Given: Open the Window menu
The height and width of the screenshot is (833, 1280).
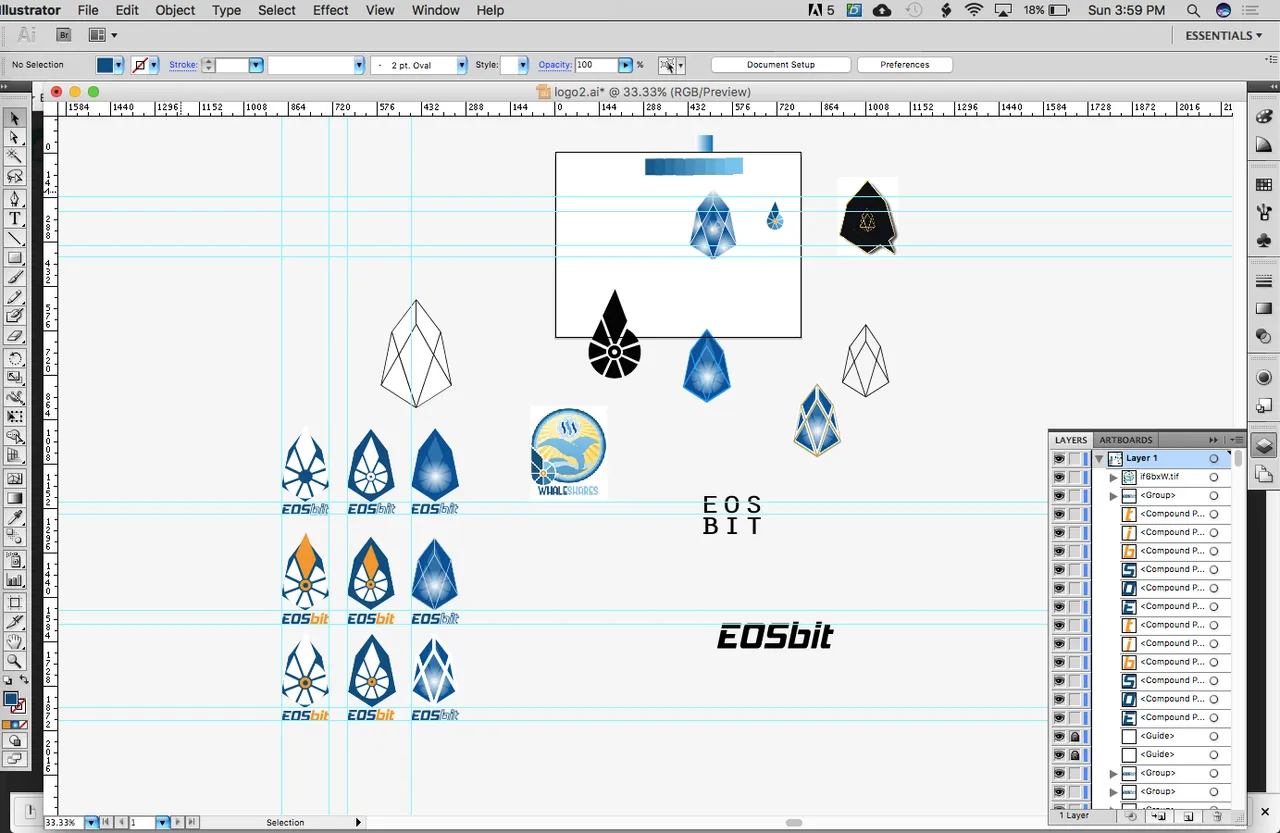Looking at the screenshot, I should point(436,10).
